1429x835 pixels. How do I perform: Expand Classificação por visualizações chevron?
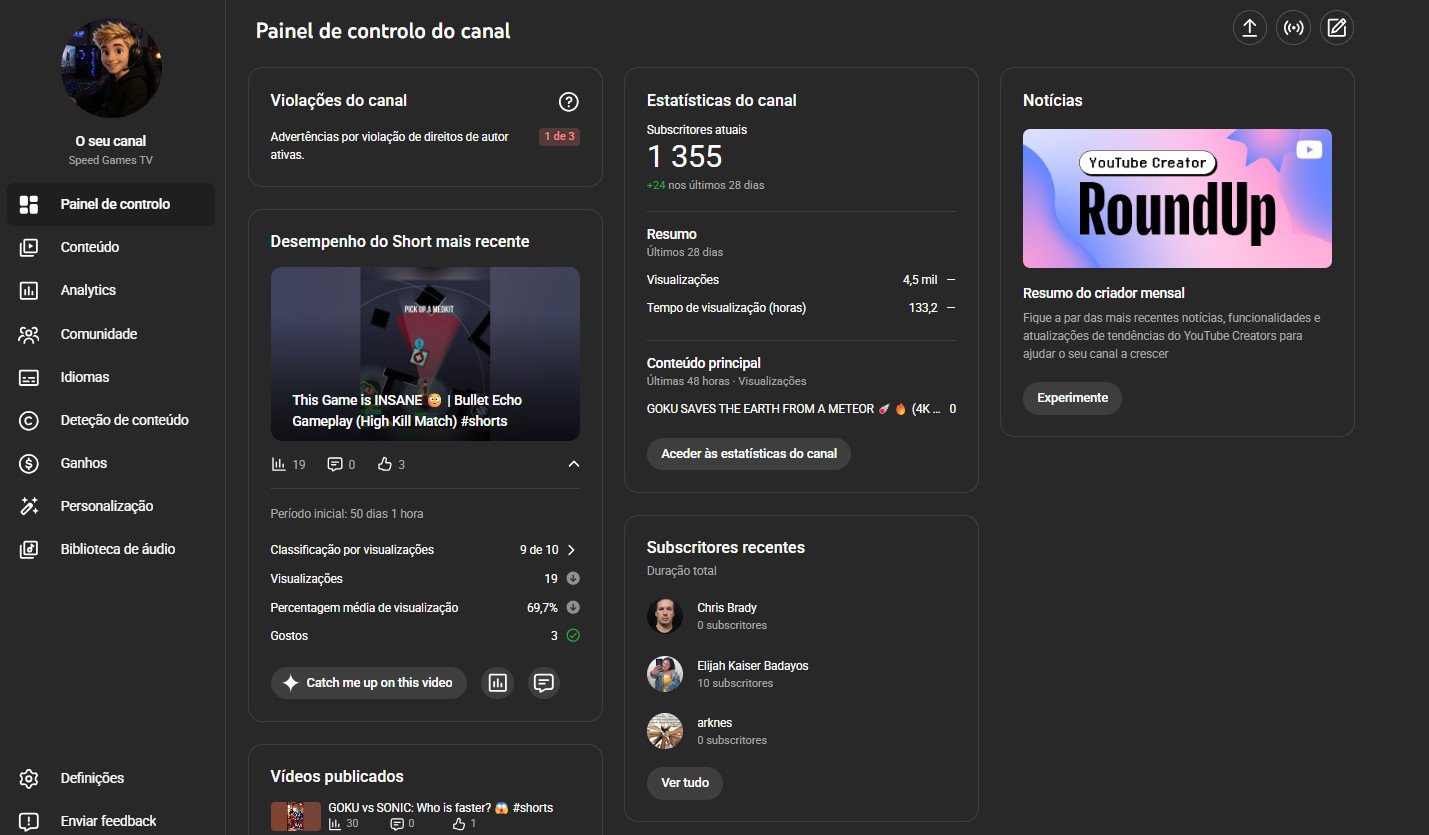click(x=572, y=550)
